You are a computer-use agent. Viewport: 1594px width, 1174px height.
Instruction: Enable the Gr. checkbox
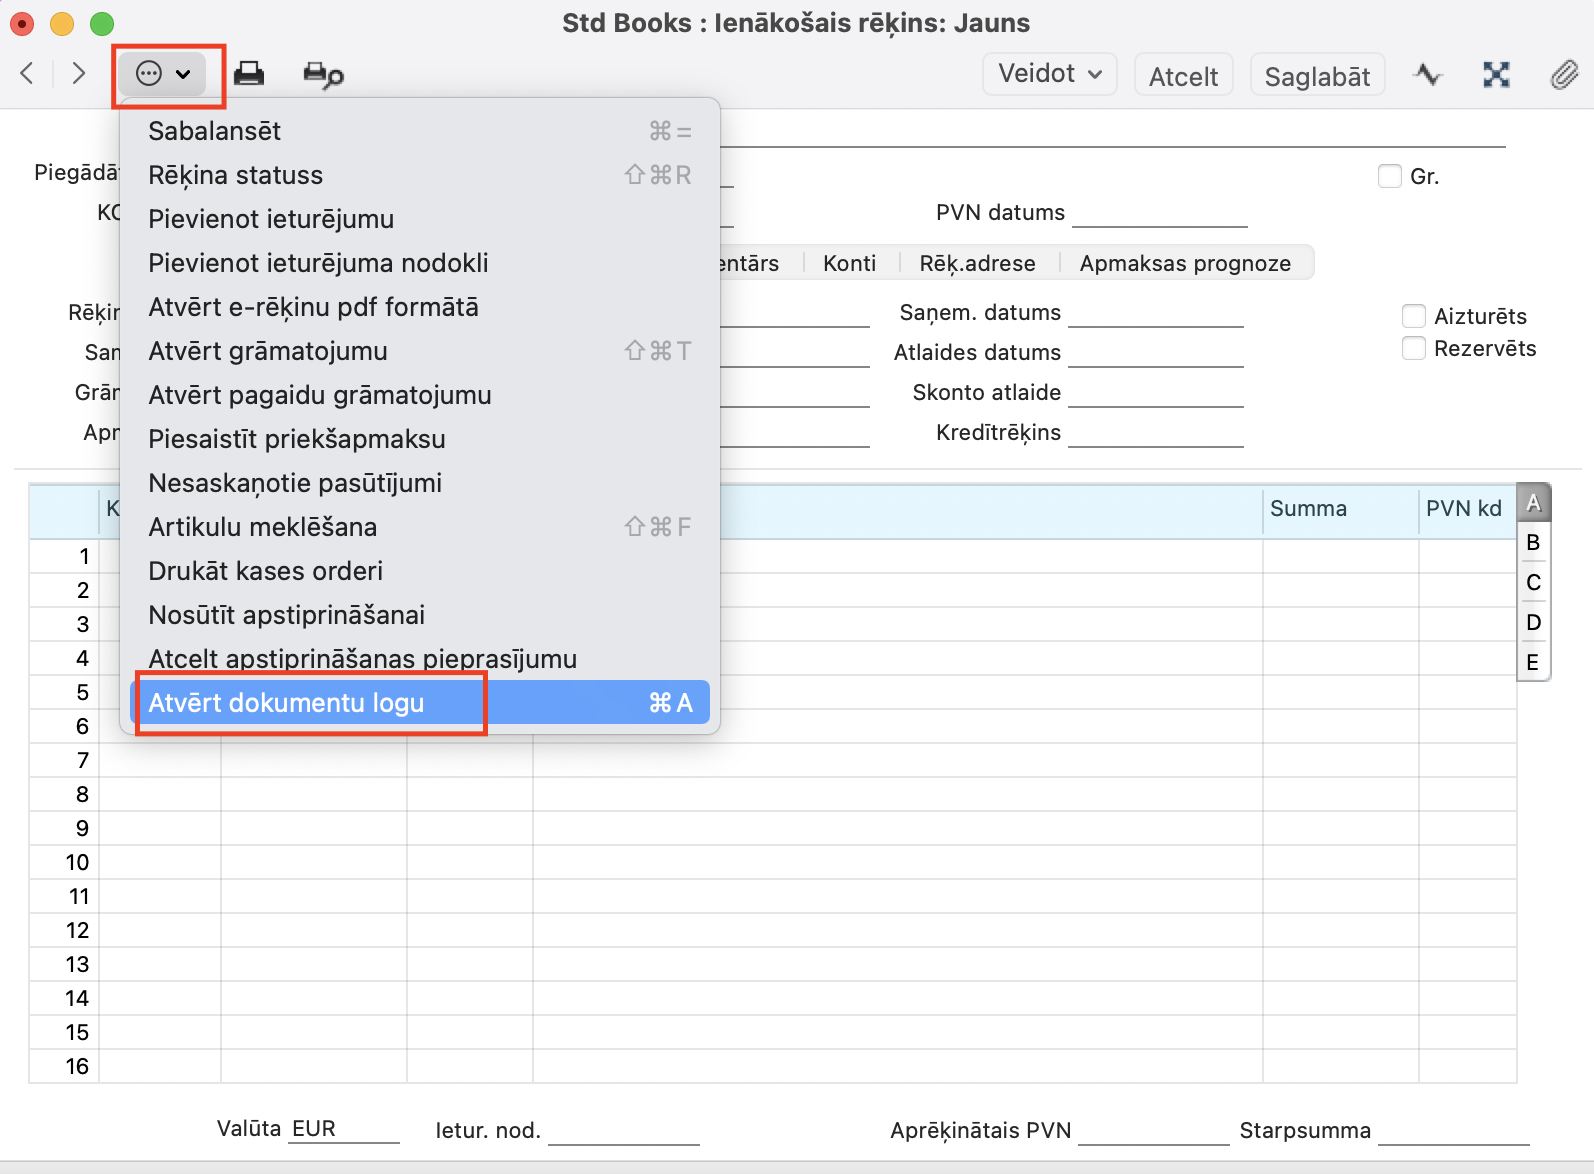pos(1389,177)
